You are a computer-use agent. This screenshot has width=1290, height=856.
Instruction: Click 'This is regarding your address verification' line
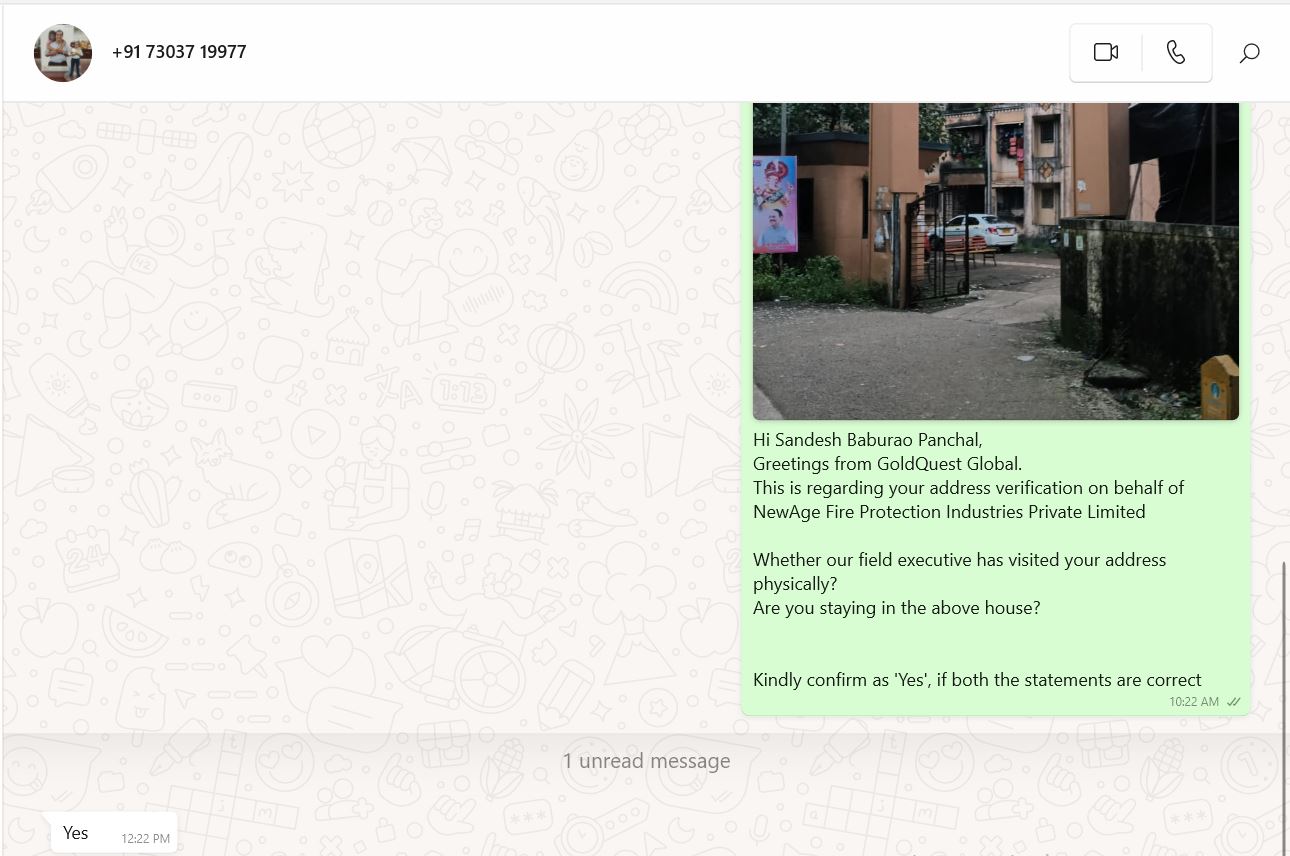pos(968,488)
